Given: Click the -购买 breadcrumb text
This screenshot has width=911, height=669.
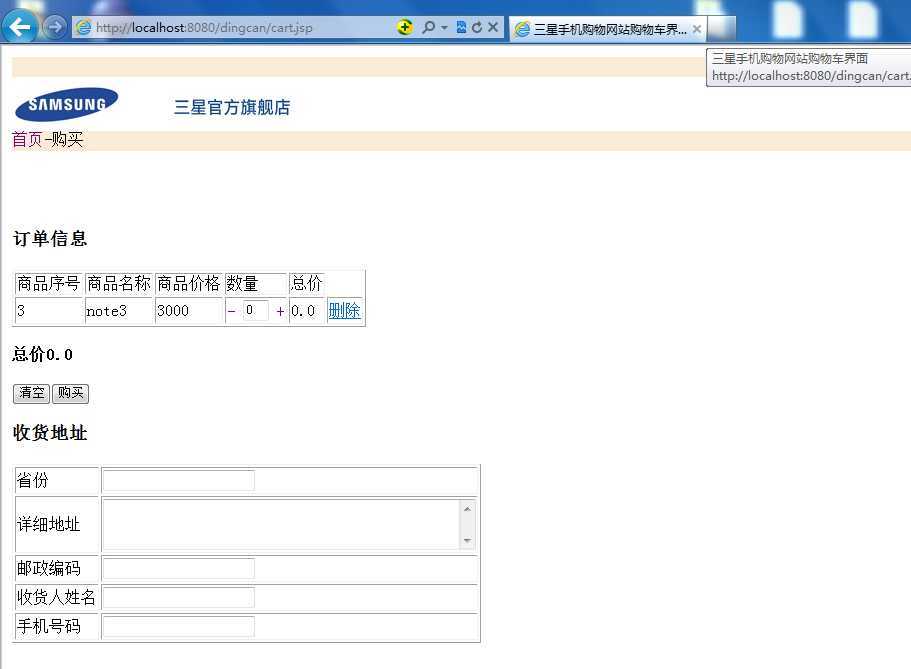Looking at the screenshot, I should [x=64, y=139].
